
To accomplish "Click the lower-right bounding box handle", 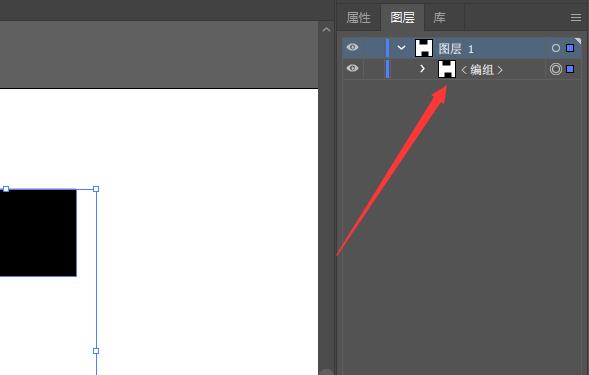I will point(96,351).
